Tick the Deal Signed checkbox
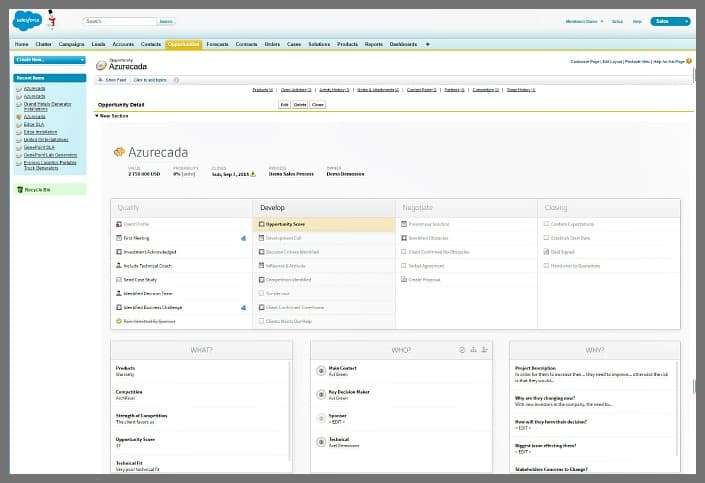 546,252
